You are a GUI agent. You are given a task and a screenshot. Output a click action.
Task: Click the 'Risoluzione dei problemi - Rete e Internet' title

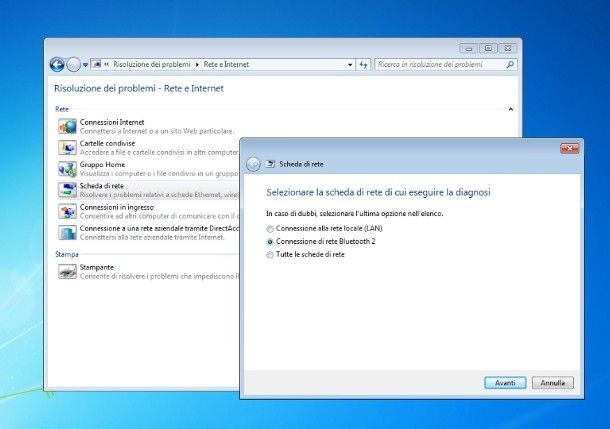[x=139, y=88]
